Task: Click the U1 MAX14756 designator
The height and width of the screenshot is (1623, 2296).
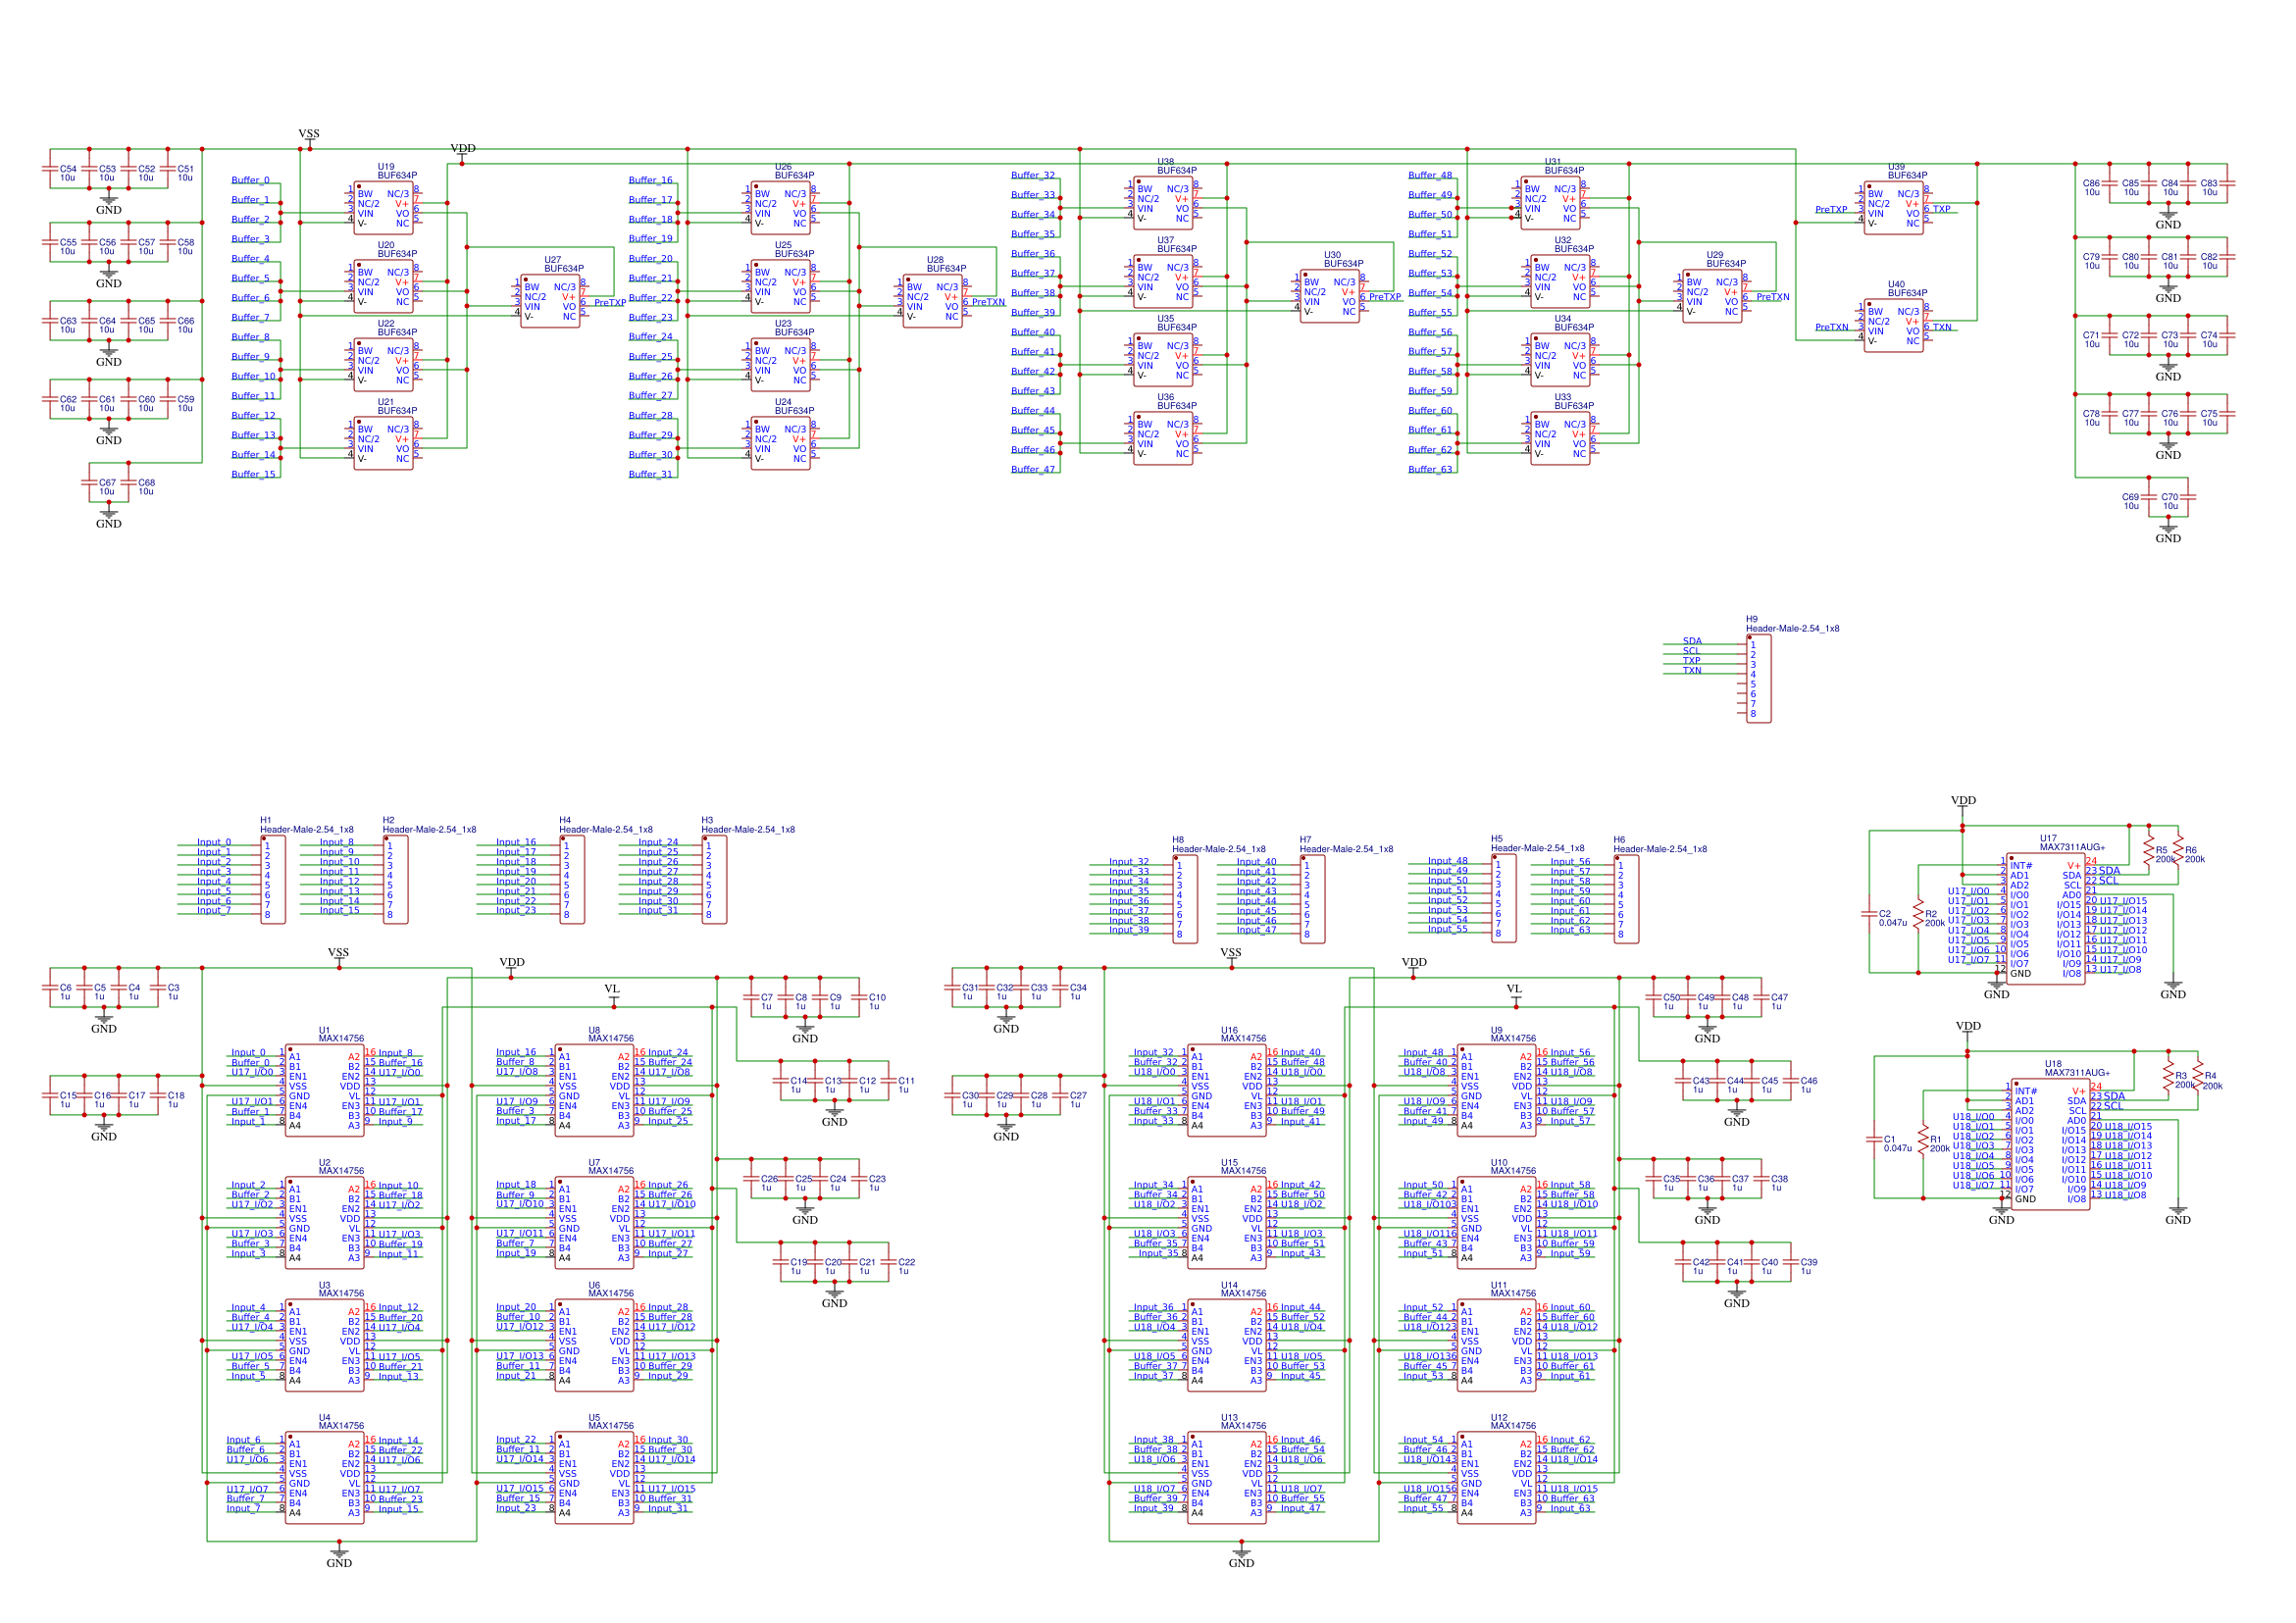Action: (341, 1035)
